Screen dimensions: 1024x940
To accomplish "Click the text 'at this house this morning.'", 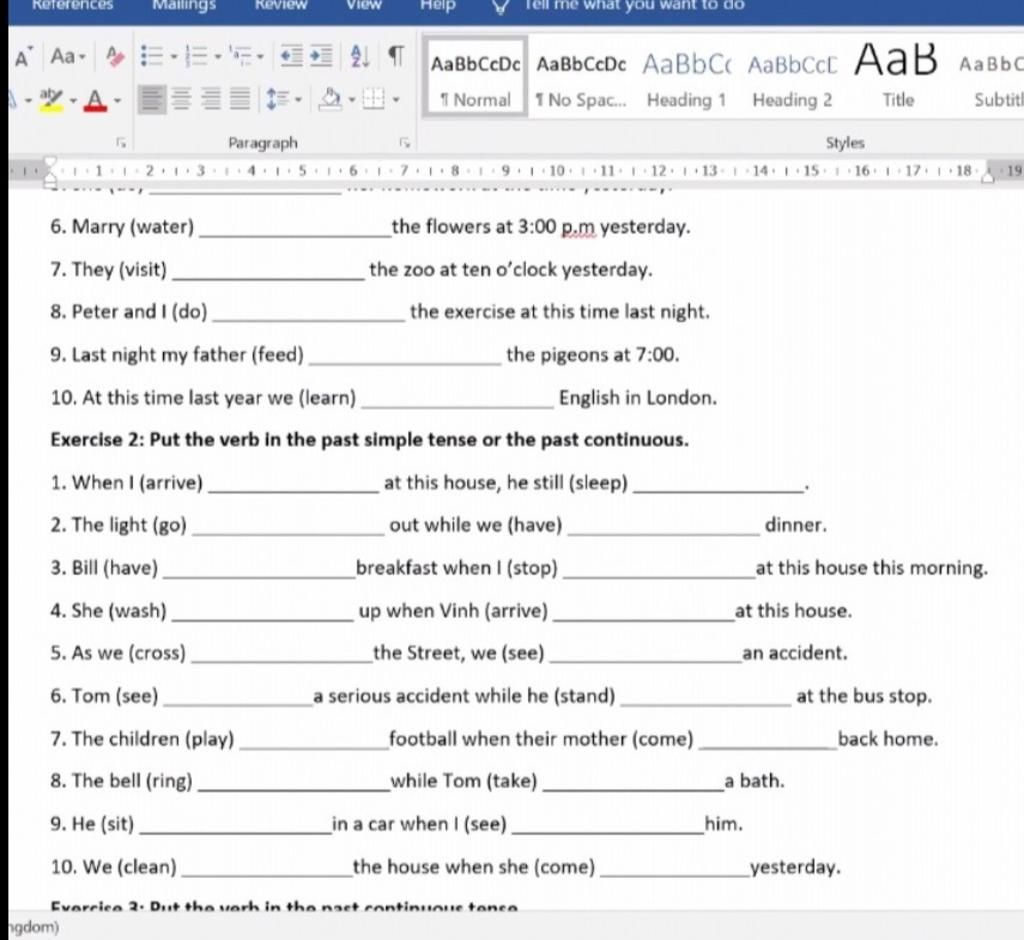I will click(x=872, y=568).
